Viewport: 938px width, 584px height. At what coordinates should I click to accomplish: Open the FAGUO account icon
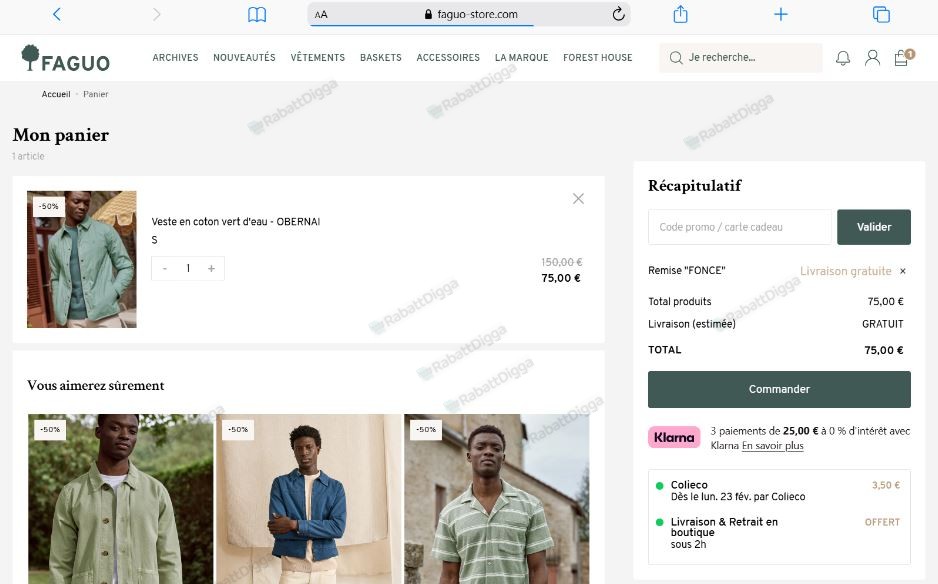(x=871, y=57)
